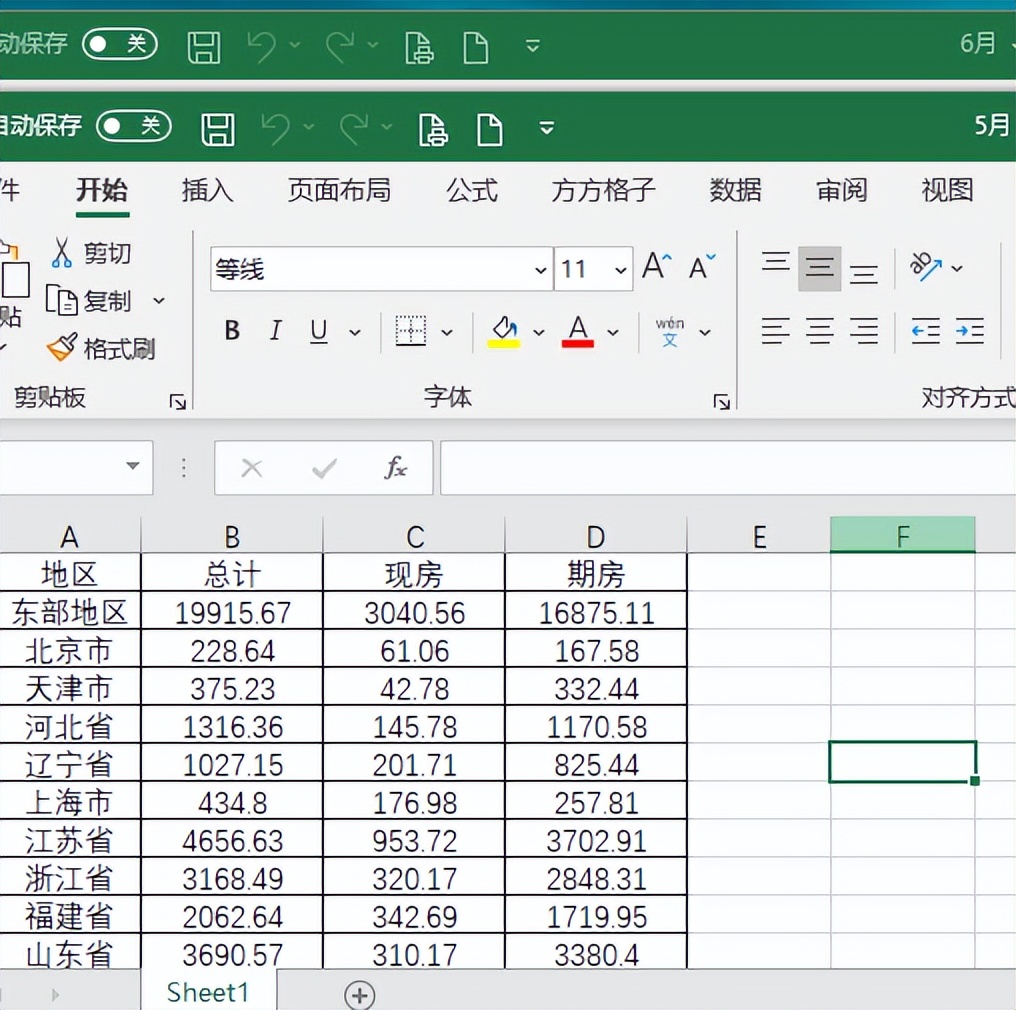Screen dimensions: 1016x1010
Task: Open font name dropdown 等线
Action: (540, 270)
